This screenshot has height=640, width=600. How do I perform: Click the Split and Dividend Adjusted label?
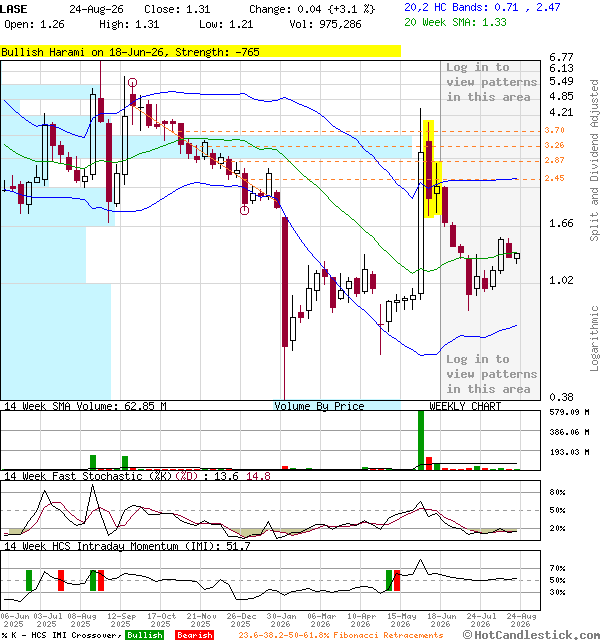click(x=594, y=160)
